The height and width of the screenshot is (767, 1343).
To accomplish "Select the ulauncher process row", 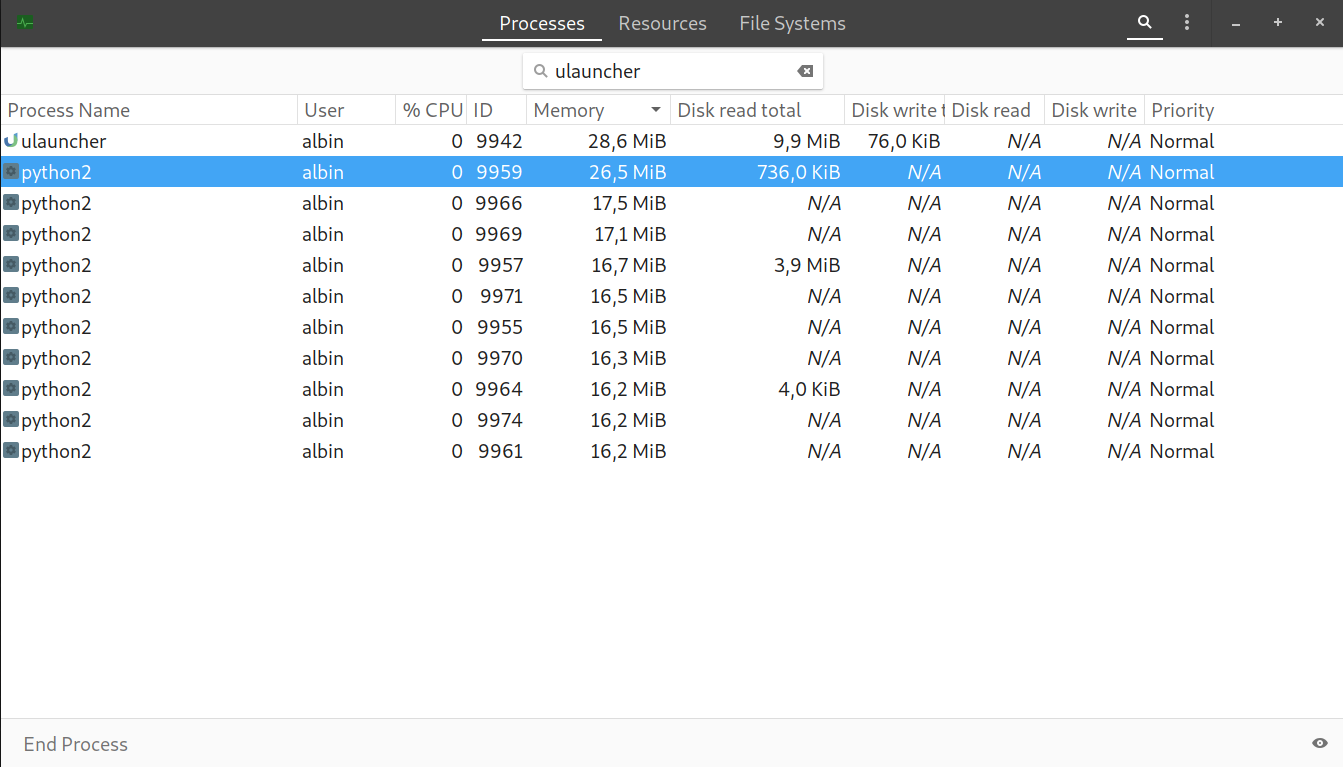I will pyautogui.click(x=400, y=140).
